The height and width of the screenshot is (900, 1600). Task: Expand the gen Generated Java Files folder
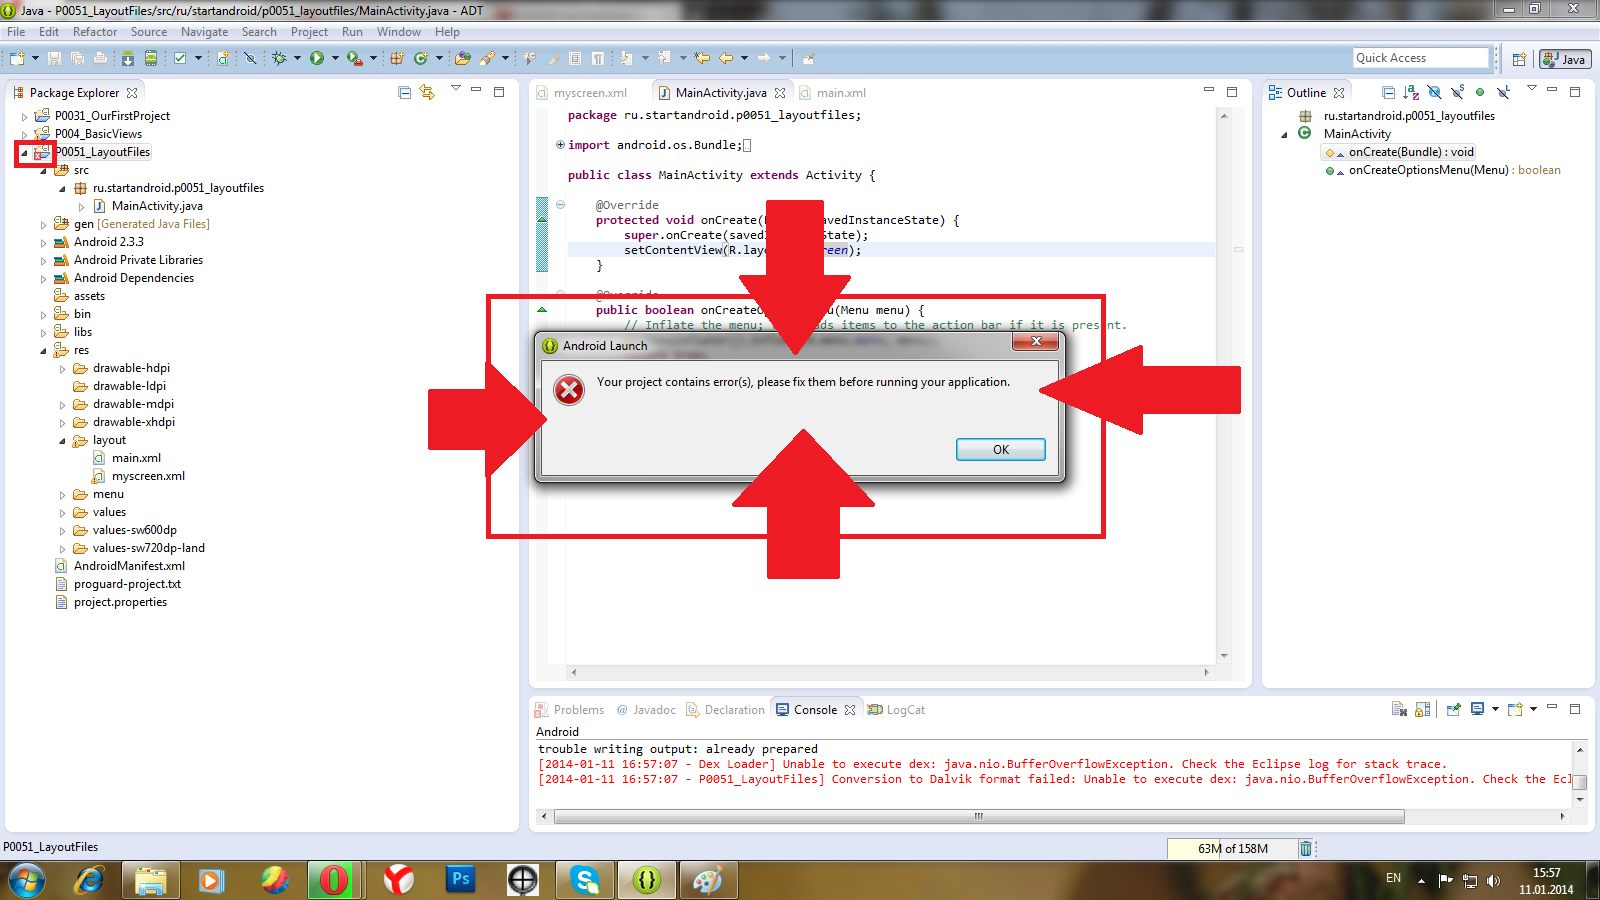pos(44,225)
